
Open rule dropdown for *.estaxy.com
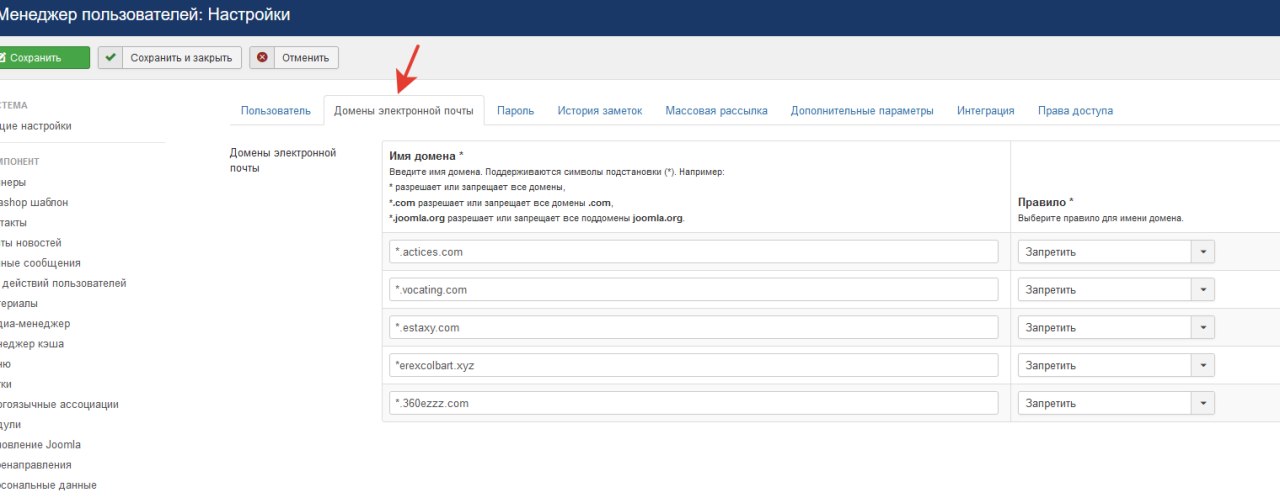[x=1116, y=328]
